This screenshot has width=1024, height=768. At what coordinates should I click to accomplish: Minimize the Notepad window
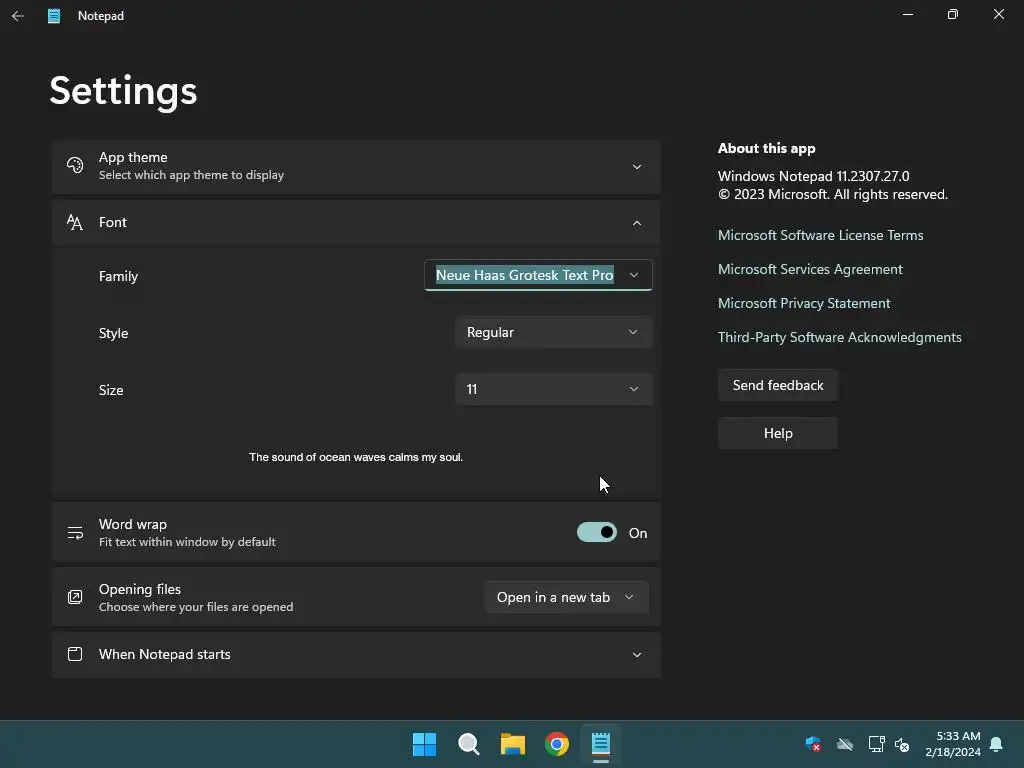[x=908, y=14]
